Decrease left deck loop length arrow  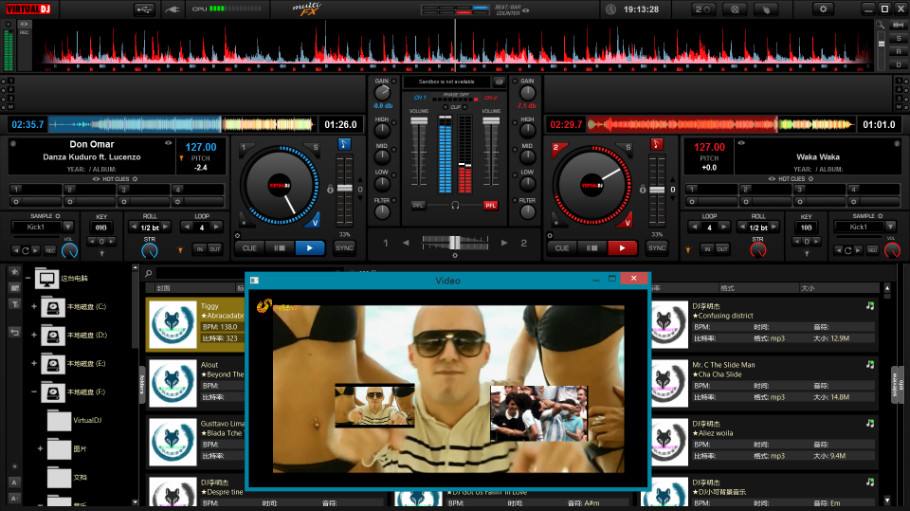[x=187, y=227]
